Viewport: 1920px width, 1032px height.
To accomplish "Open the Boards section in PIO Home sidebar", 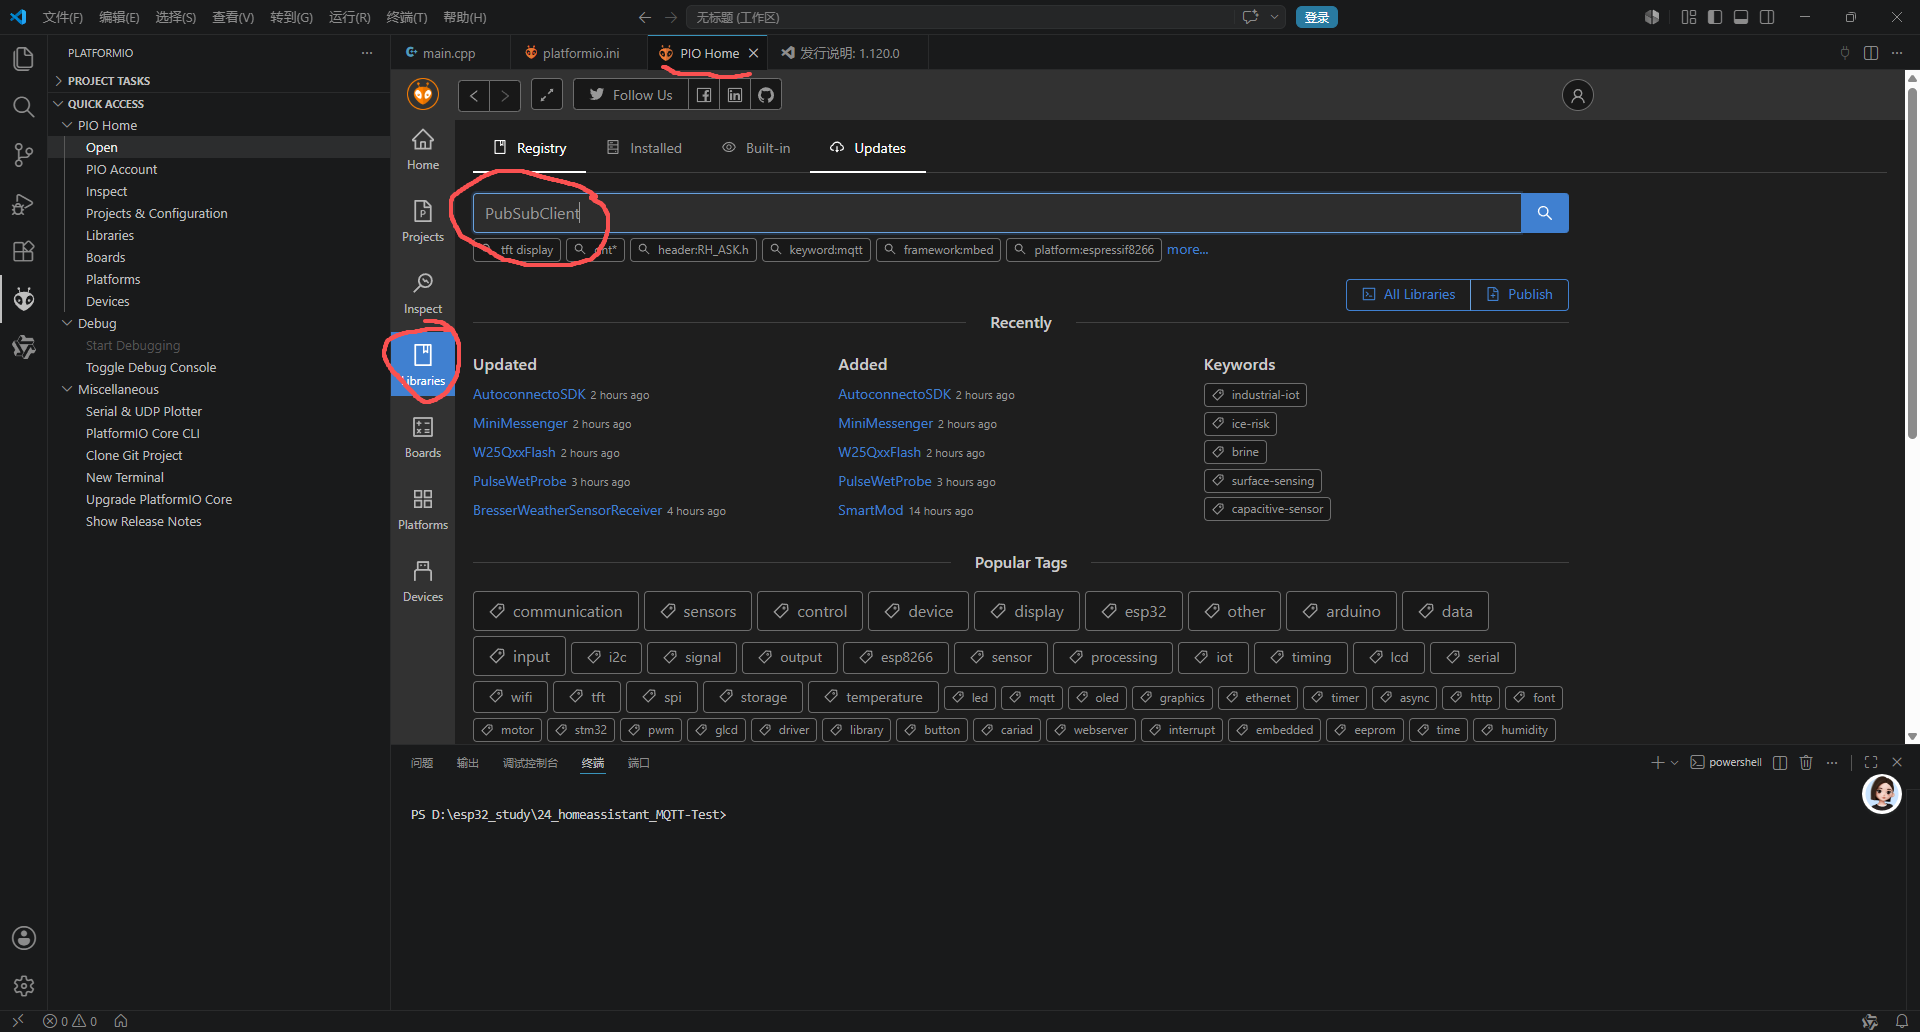I will tap(423, 437).
